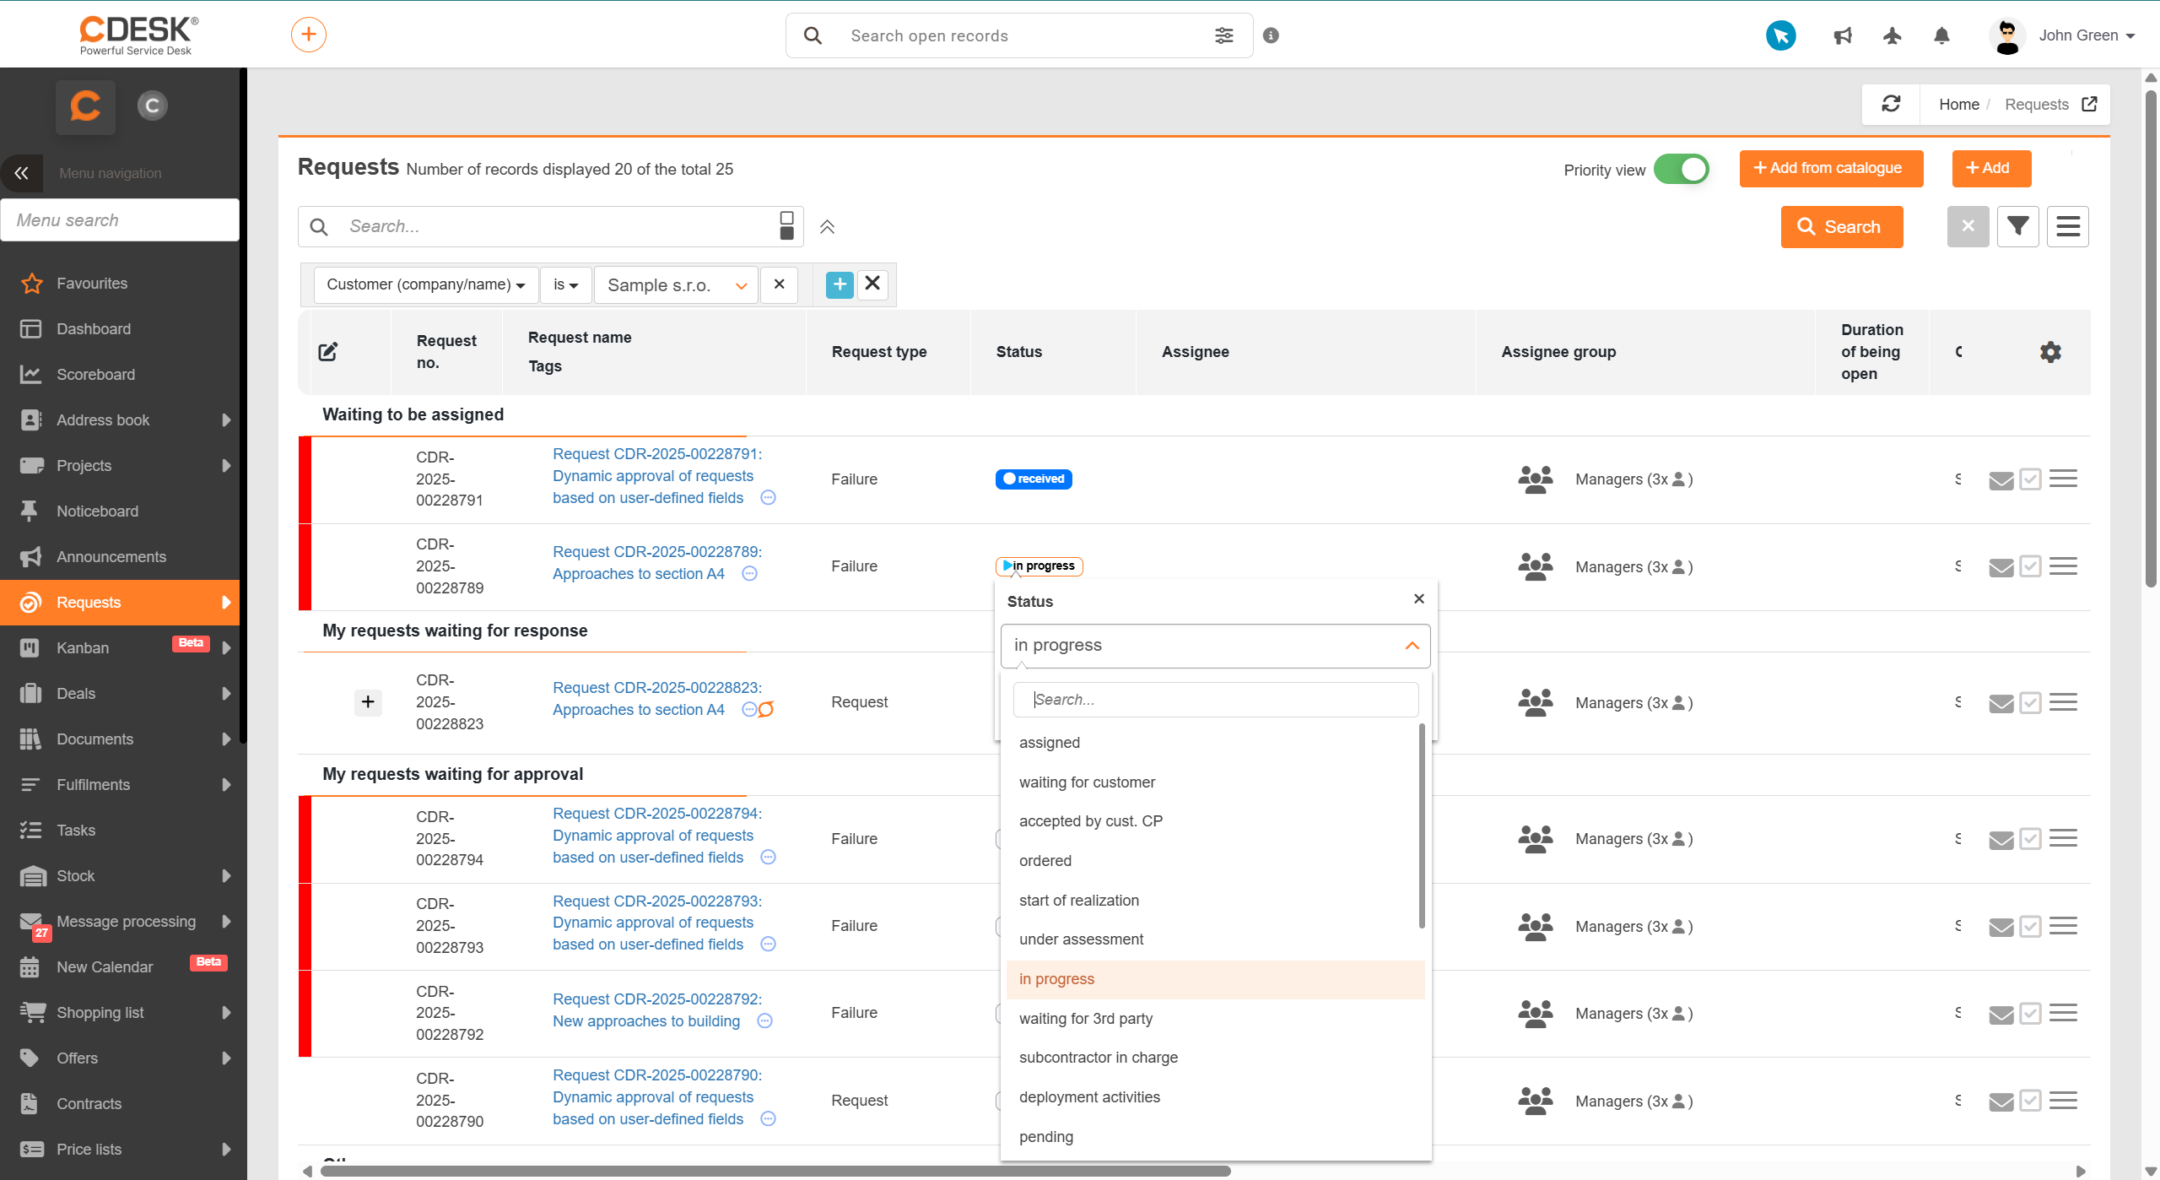This screenshot has height=1180, width=2160.
Task: Expand the plus button on request CDR-2025-00228823
Action: [x=368, y=702]
